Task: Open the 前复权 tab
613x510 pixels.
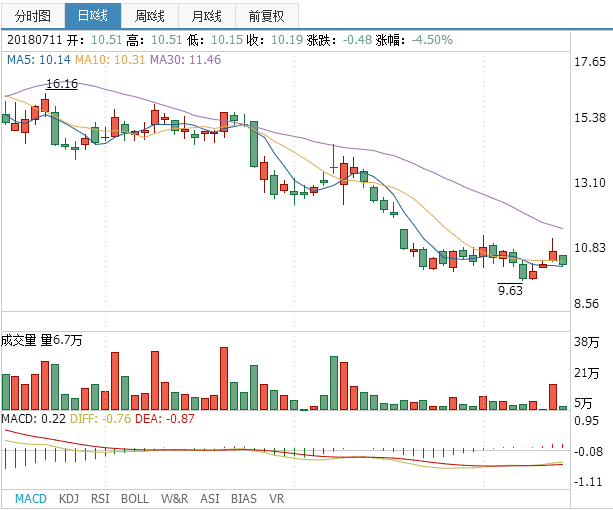Action: click(x=267, y=16)
